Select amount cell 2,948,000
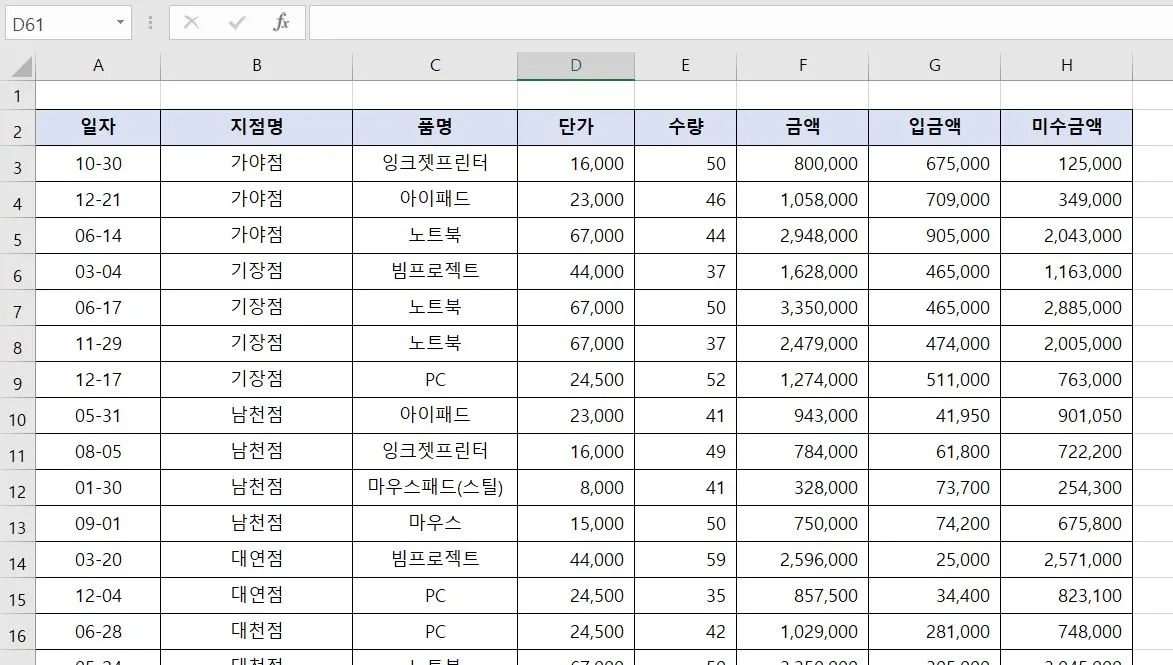This screenshot has height=665, width=1173. 803,236
